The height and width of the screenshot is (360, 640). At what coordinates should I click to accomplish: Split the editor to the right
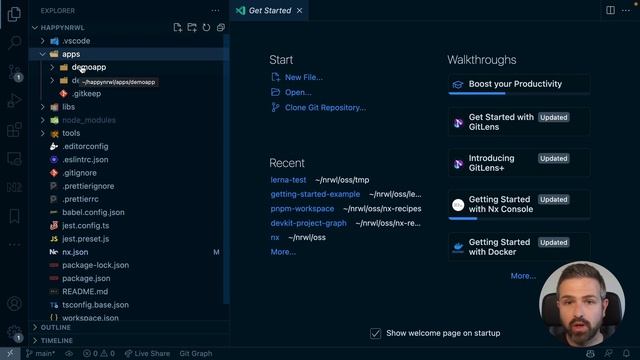click(610, 10)
